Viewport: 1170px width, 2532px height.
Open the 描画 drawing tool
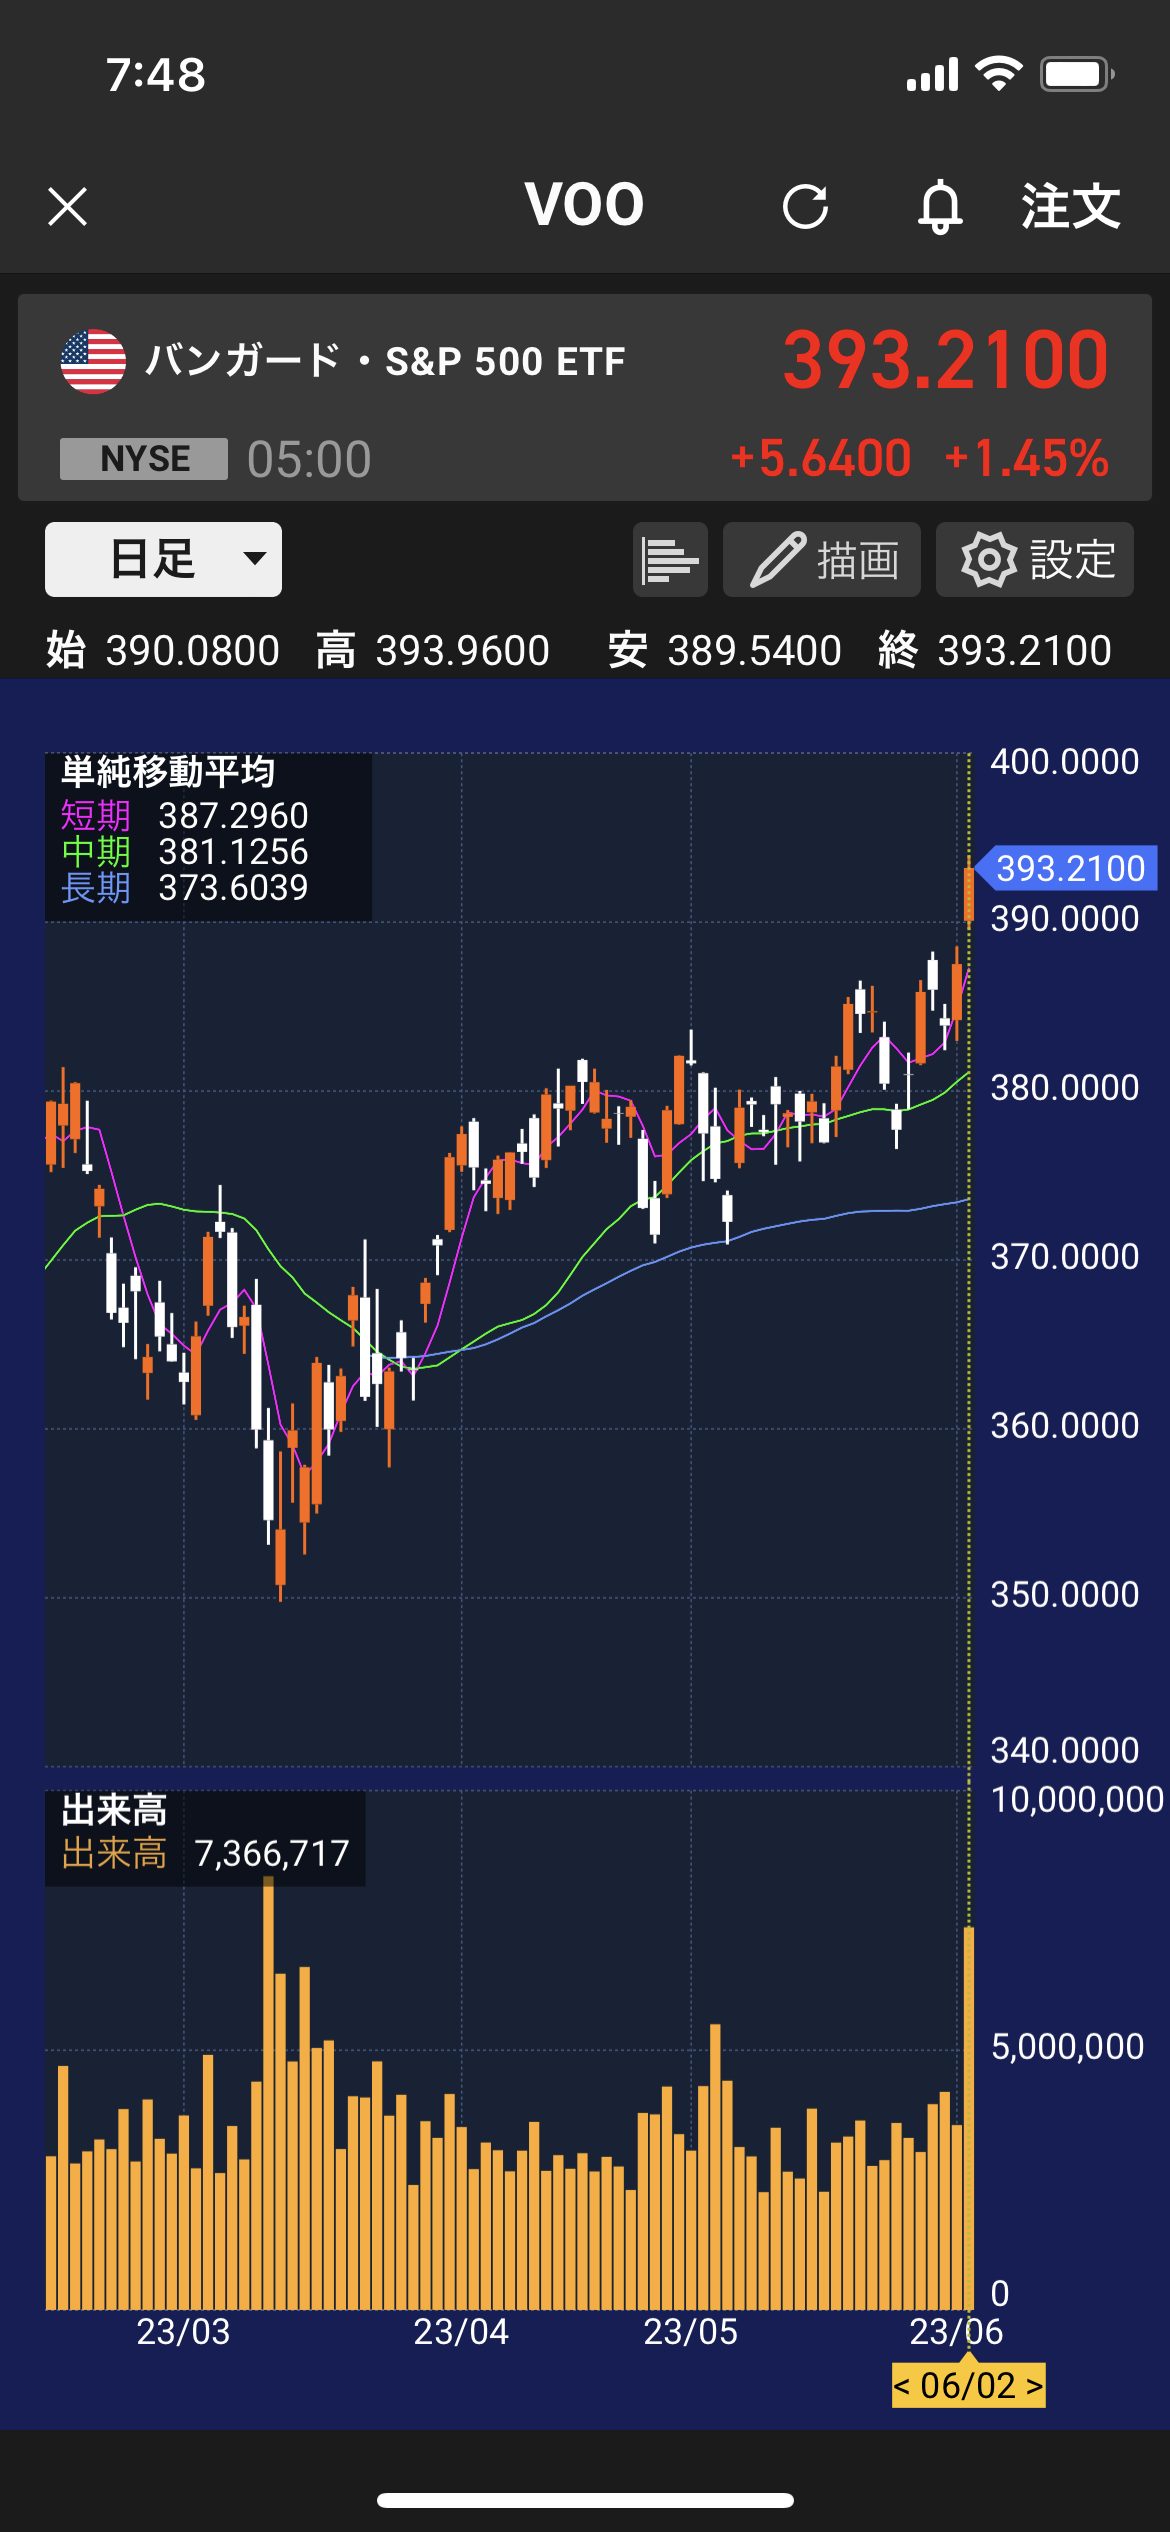[x=821, y=560]
